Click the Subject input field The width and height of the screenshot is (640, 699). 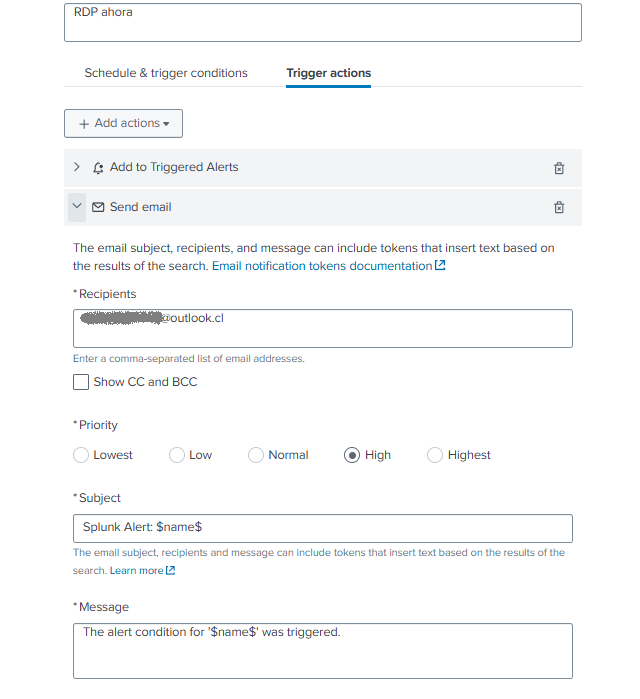[x=322, y=528]
